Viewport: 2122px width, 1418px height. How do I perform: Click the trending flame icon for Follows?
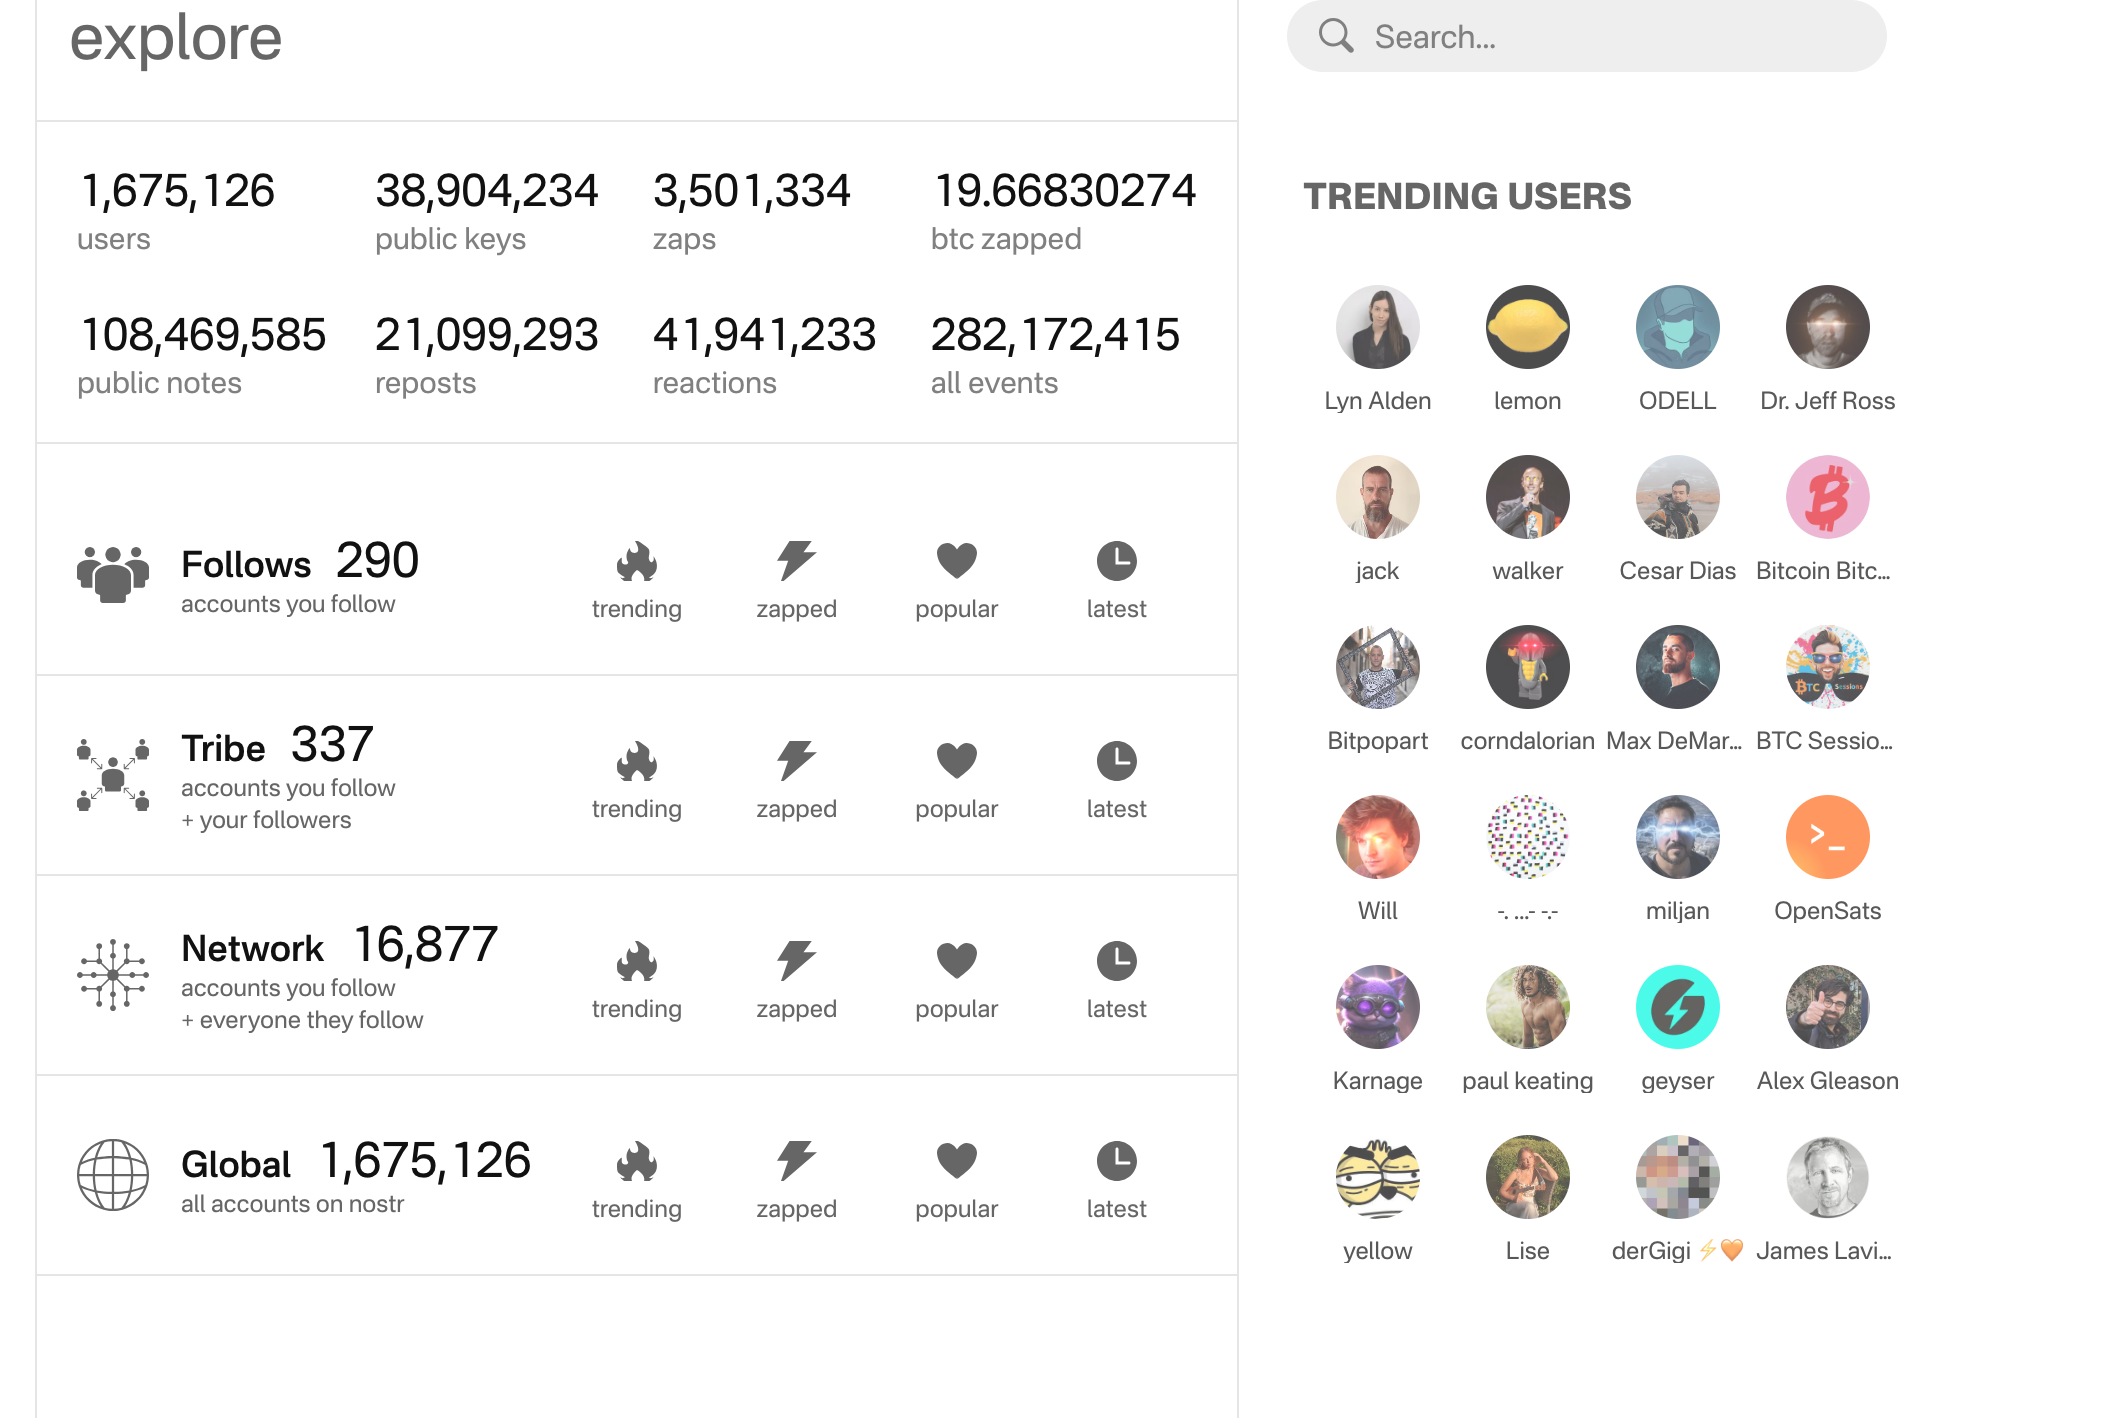636,562
